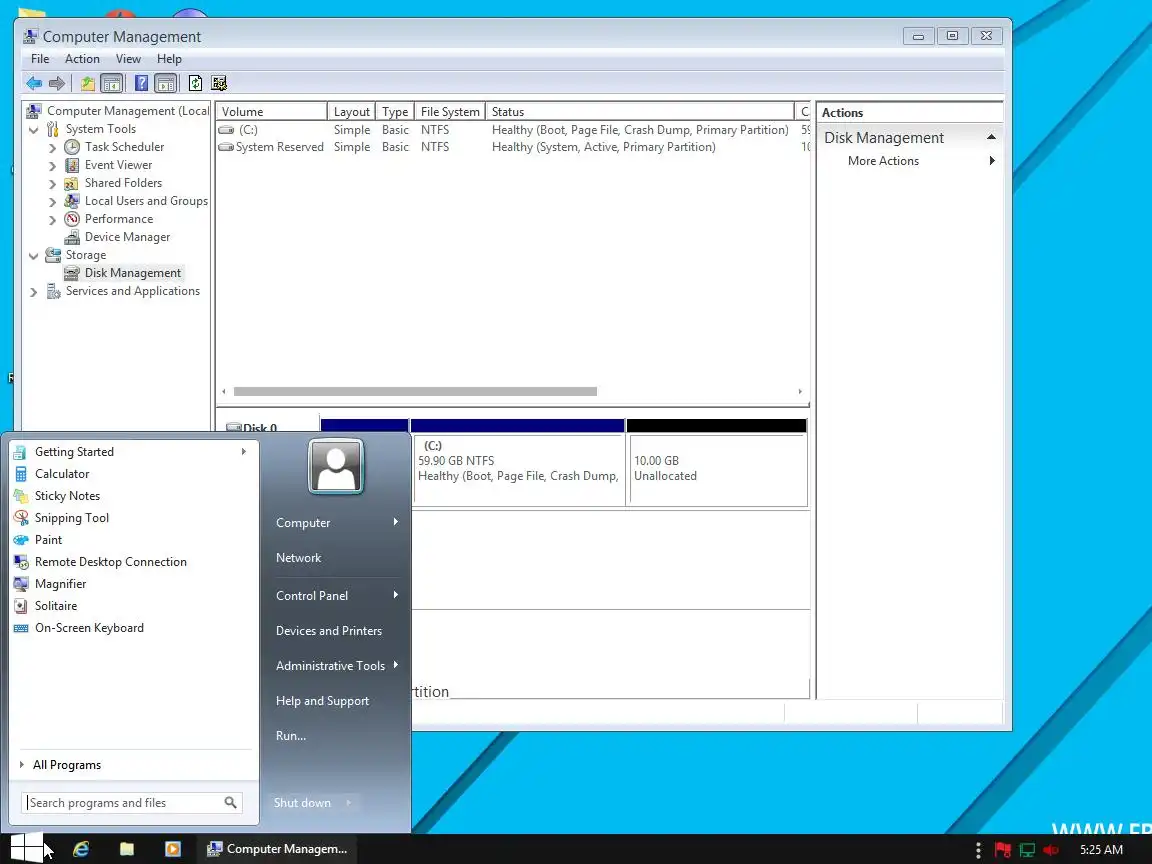Click the blue Help question mark icon

pyautogui.click(x=142, y=84)
